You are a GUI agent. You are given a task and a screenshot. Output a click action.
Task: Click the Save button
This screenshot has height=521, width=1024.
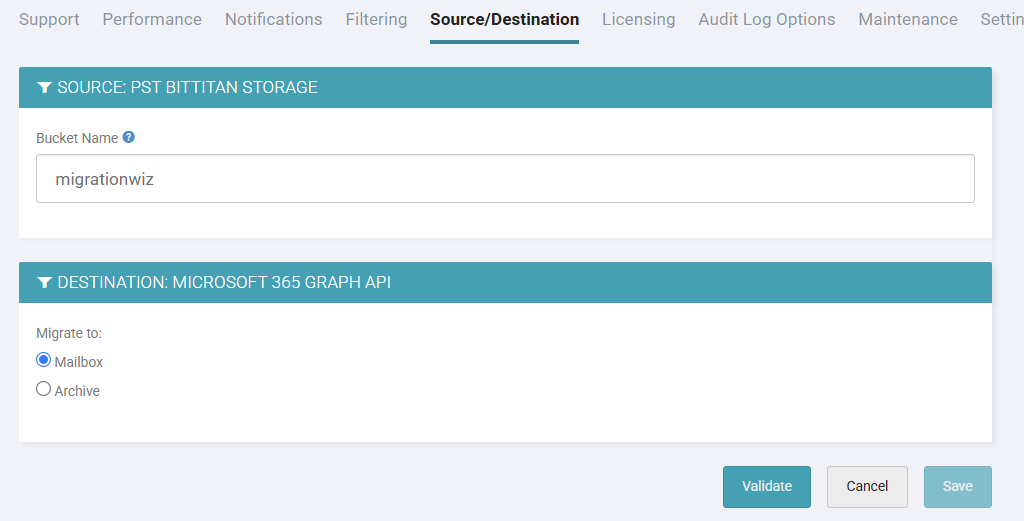pos(957,486)
